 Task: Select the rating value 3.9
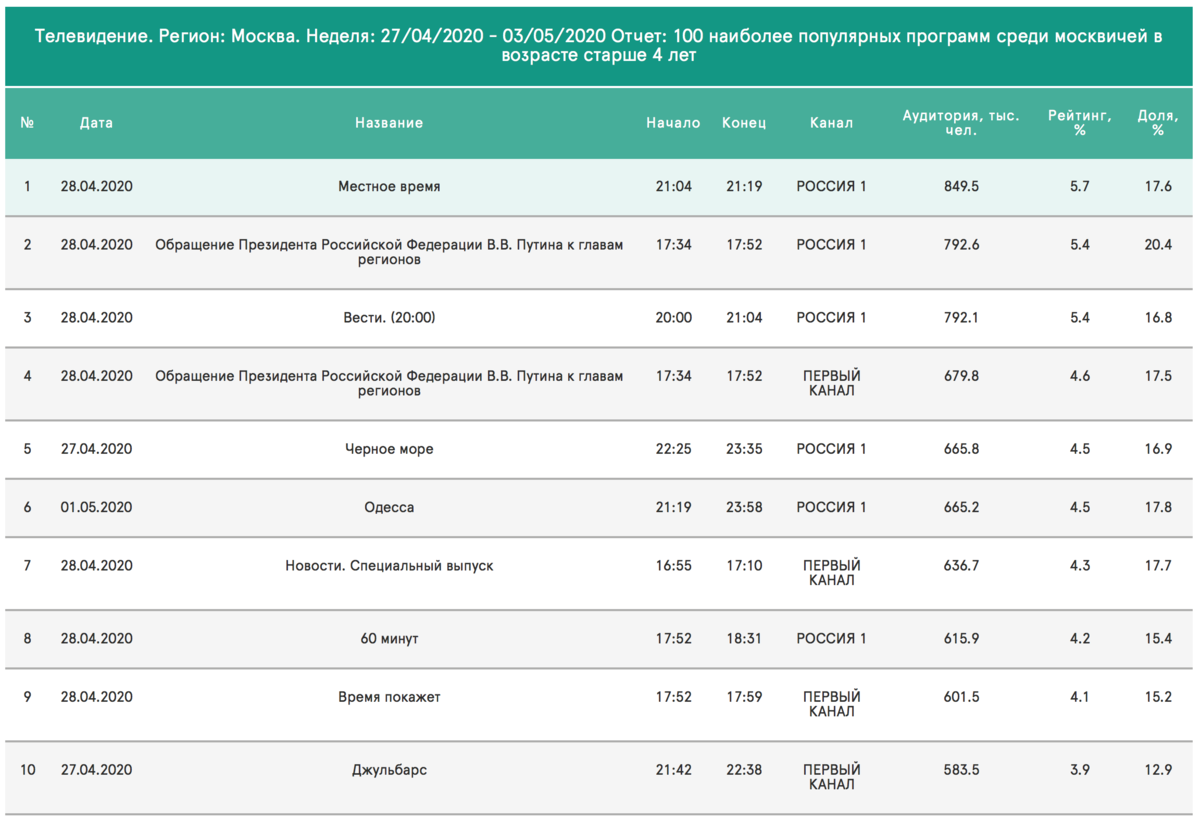point(1080,770)
